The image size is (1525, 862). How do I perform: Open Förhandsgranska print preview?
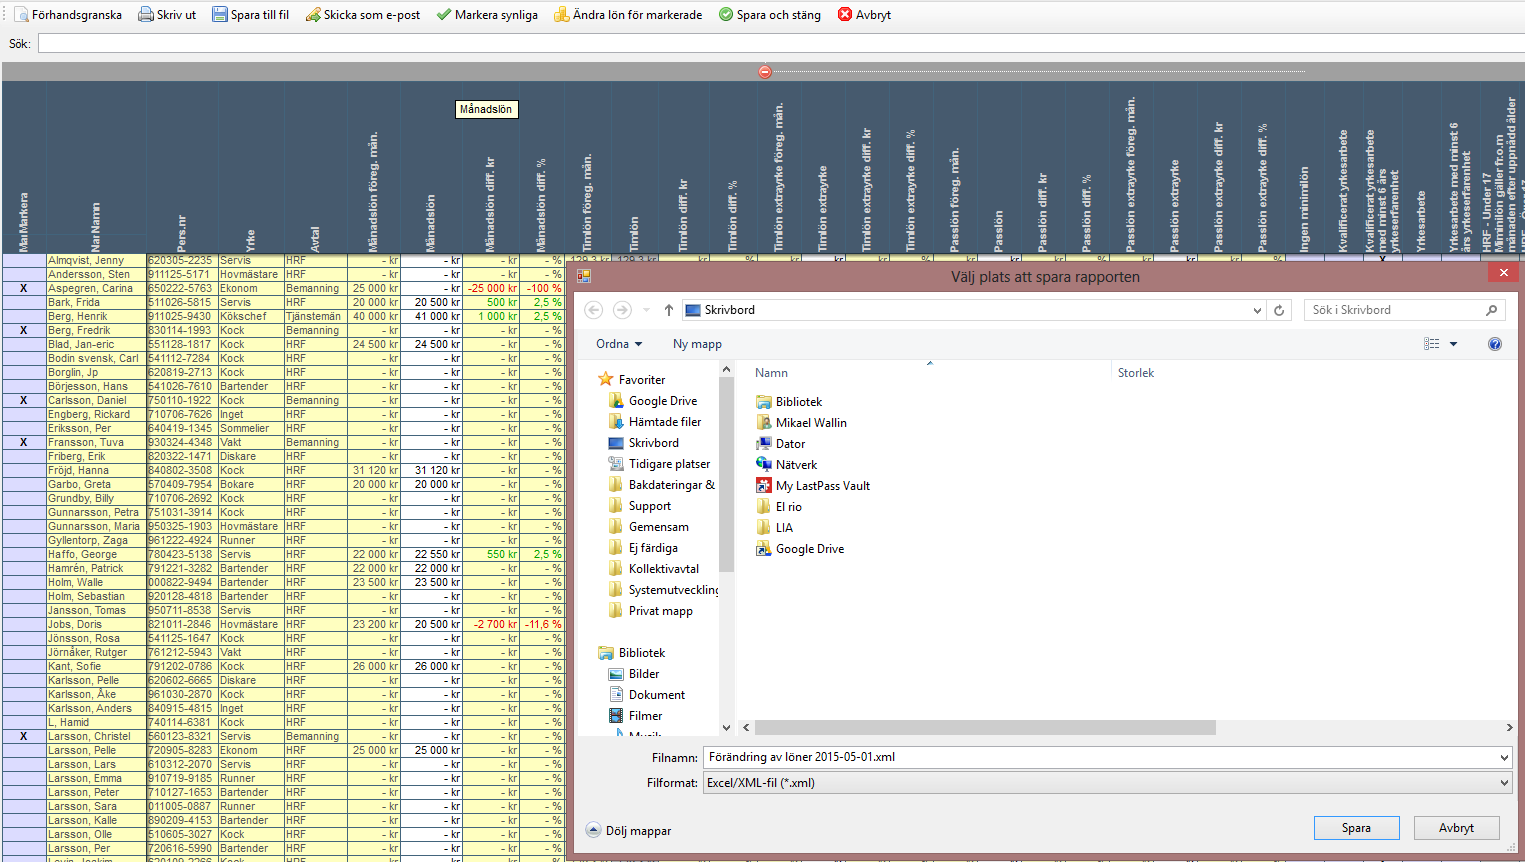tap(67, 15)
